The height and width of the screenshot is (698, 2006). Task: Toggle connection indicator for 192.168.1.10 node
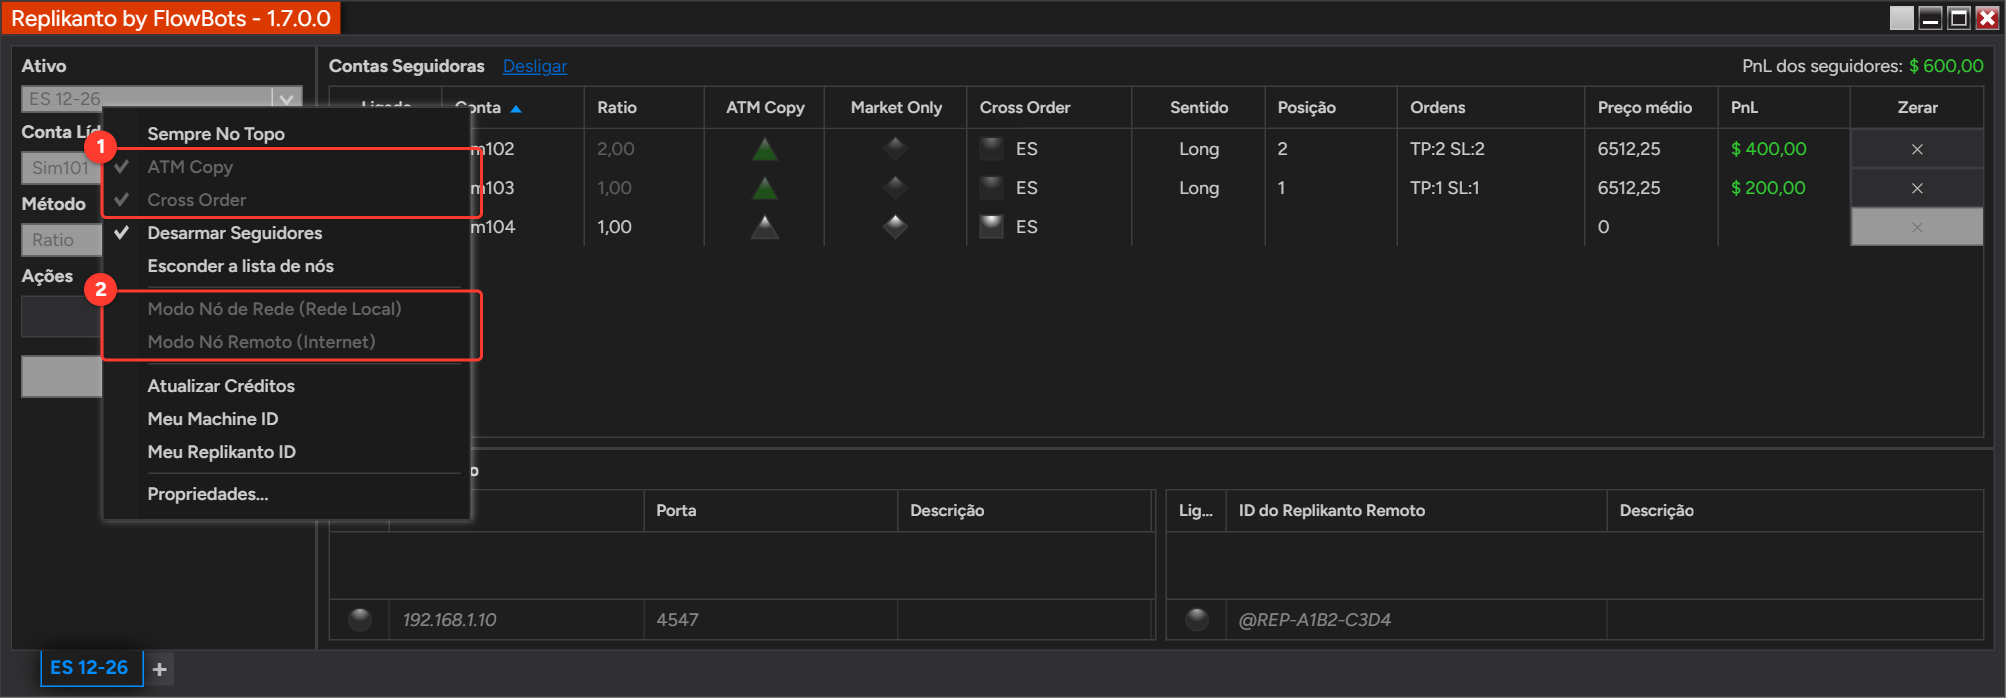point(360,620)
